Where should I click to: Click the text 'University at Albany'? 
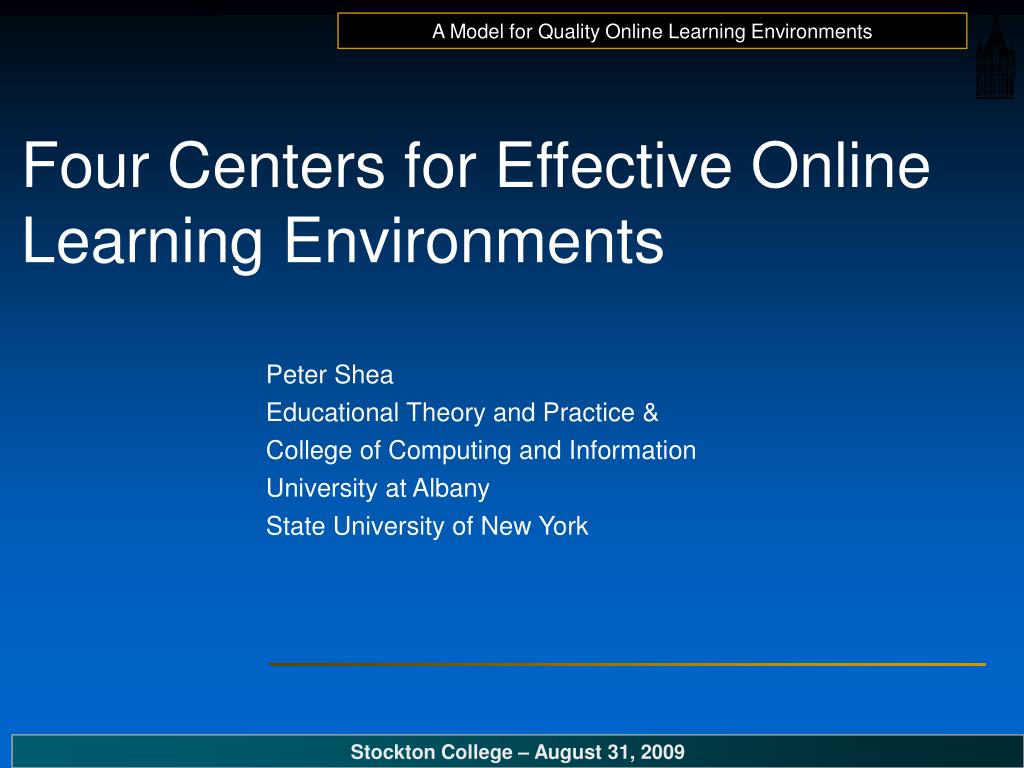pyautogui.click(x=377, y=488)
